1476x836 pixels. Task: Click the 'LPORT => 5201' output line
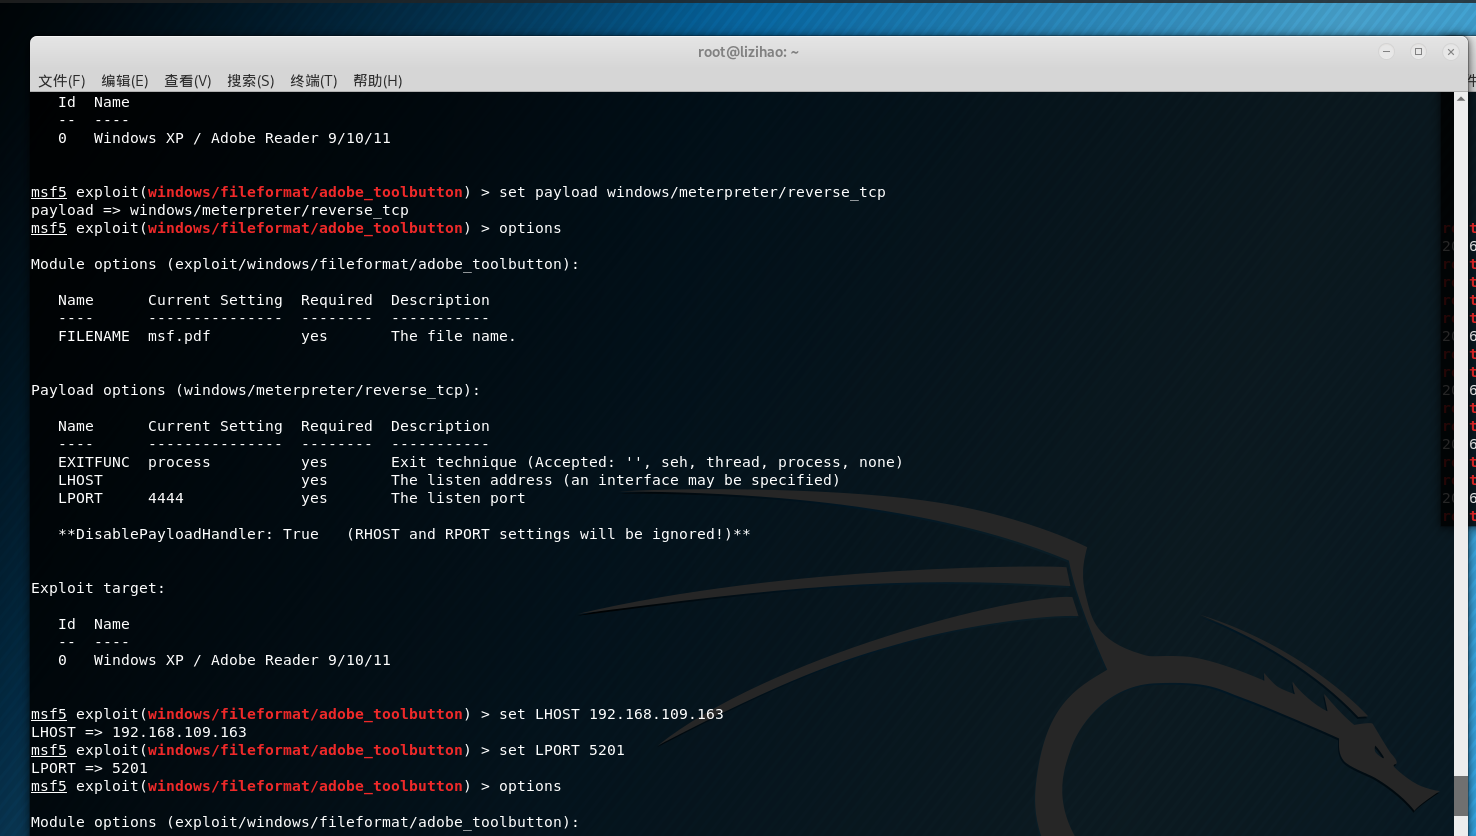pos(89,768)
